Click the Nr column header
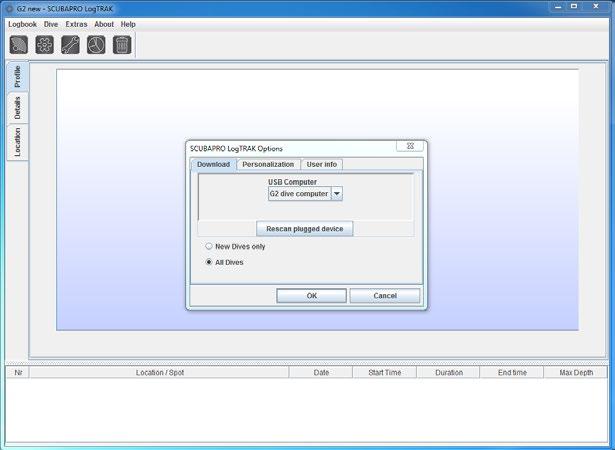Image resolution: width=615 pixels, height=450 pixels. pyautogui.click(x=18, y=372)
